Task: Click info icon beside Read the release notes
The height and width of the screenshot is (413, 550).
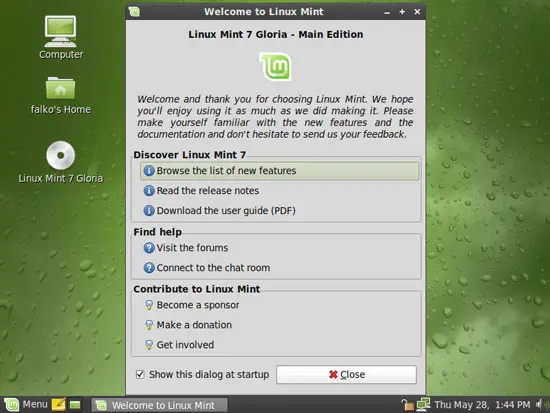Action: (149, 191)
